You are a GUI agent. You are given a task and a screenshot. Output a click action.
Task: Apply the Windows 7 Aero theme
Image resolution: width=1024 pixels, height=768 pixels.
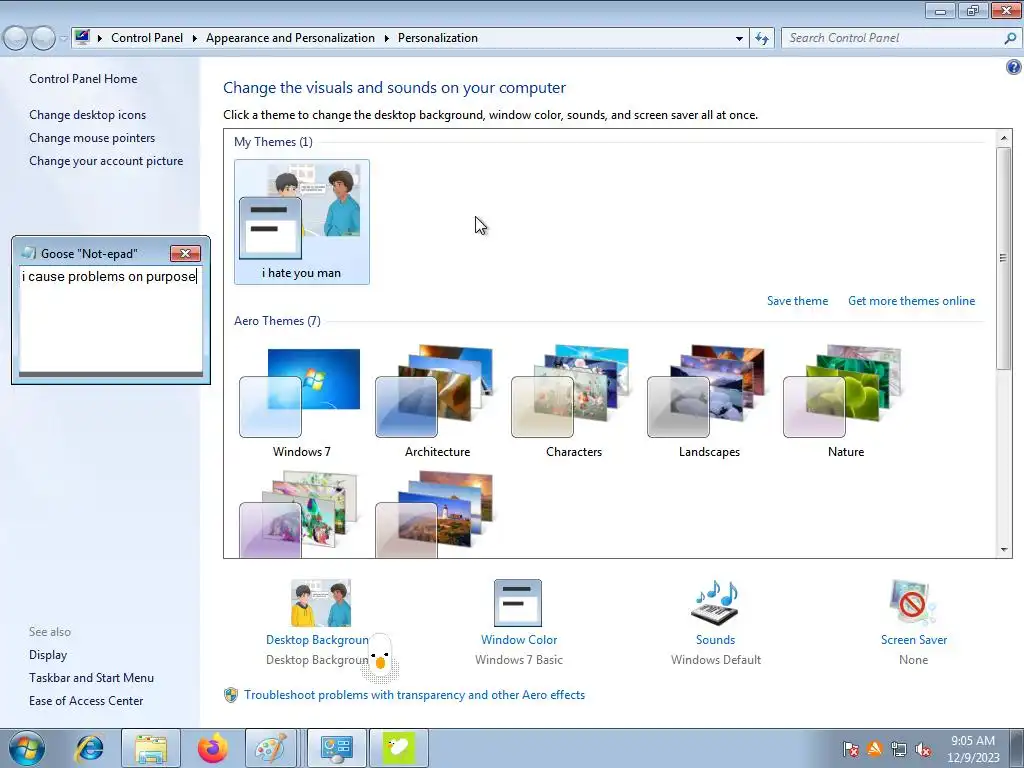coord(301,403)
